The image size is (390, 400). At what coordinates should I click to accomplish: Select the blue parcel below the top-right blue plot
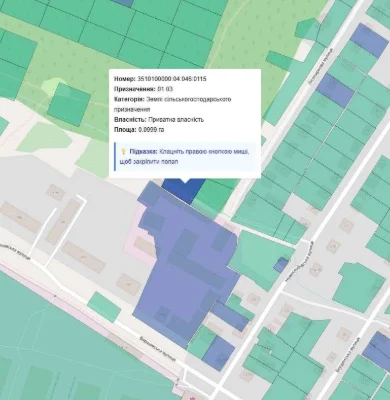tap(335, 91)
